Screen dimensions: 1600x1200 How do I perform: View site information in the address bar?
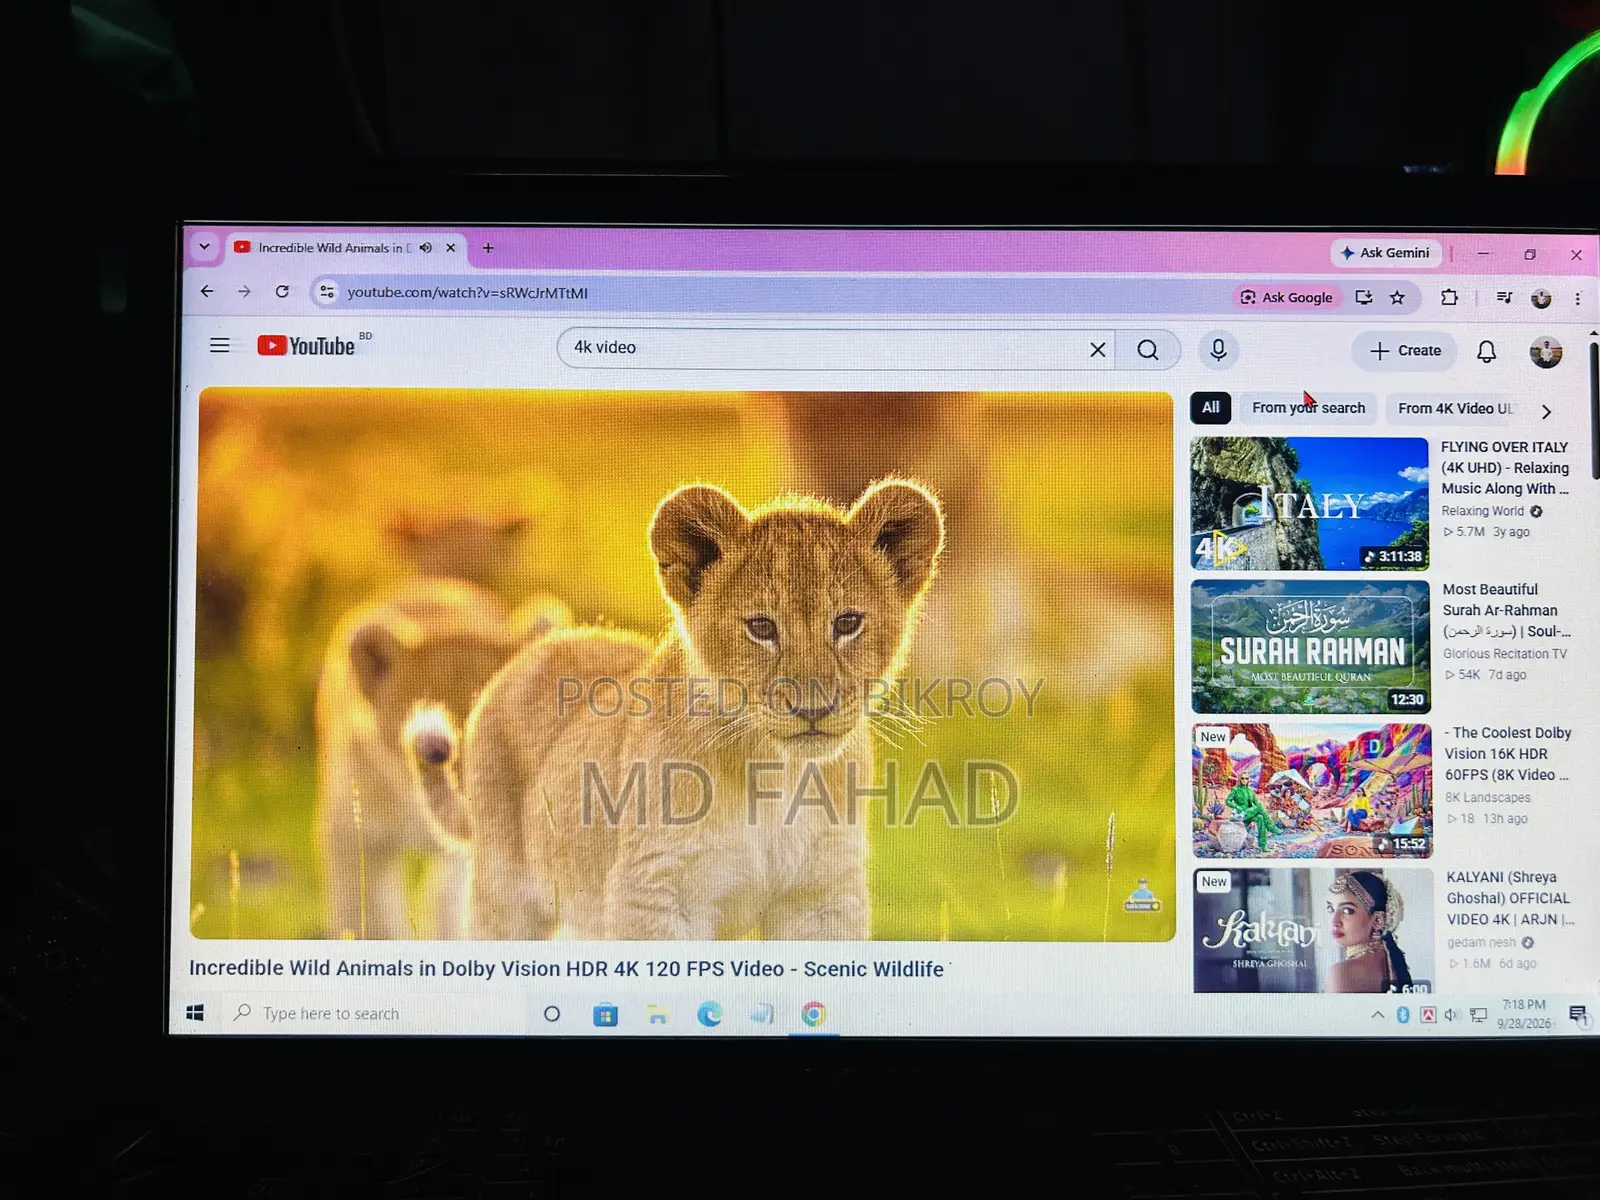point(326,292)
